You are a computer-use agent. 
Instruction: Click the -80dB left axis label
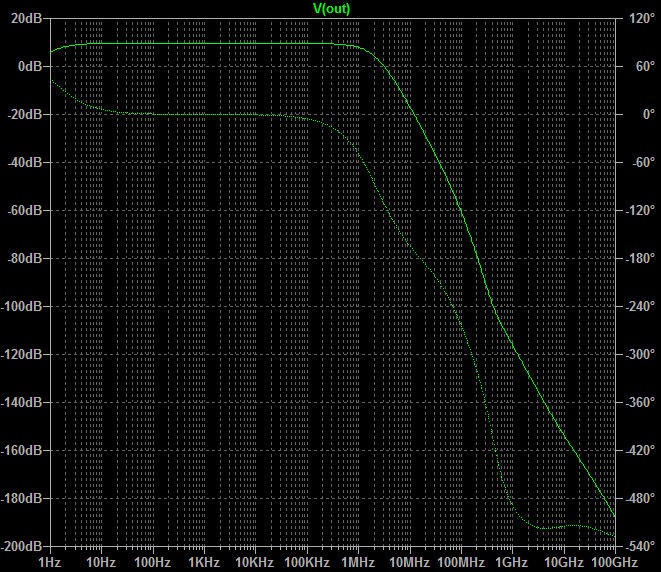click(25, 258)
